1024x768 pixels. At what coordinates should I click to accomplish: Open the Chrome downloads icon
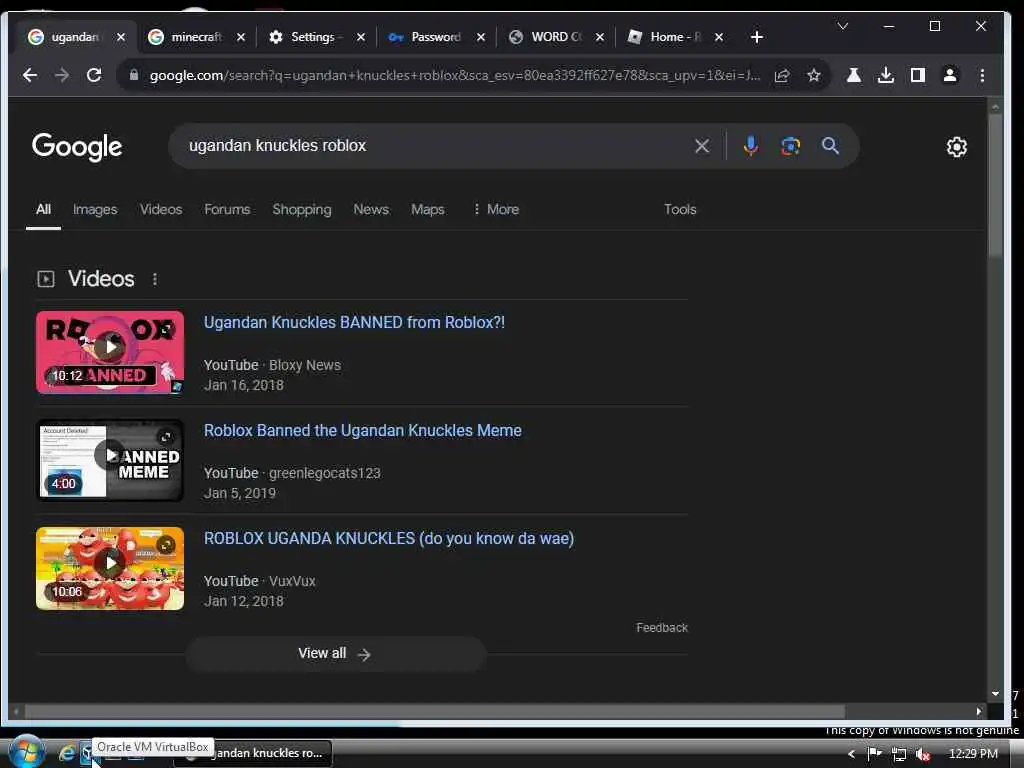click(x=886, y=75)
